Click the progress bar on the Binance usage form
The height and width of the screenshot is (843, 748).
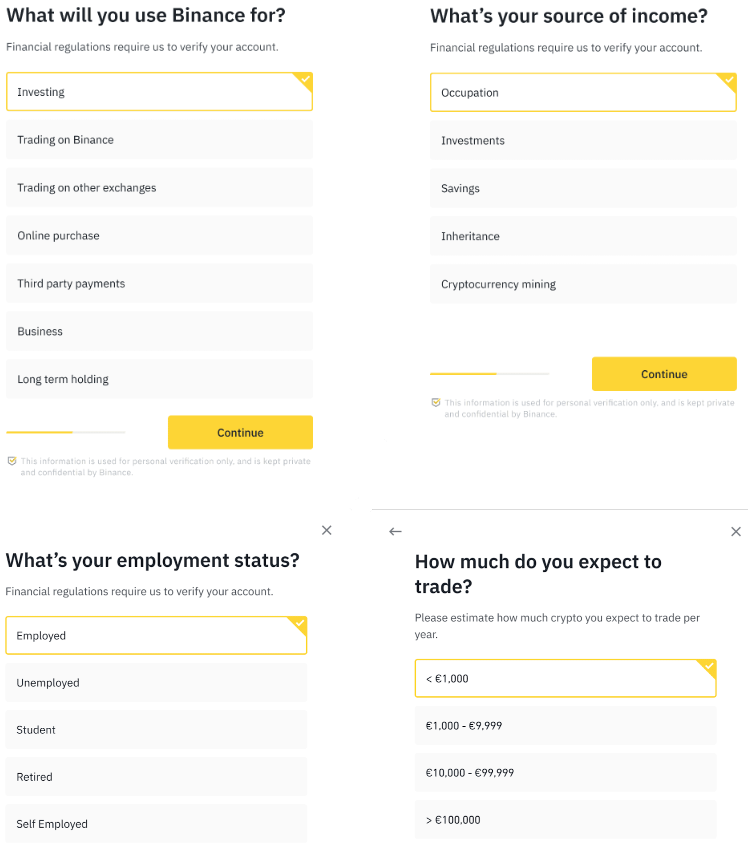tap(66, 432)
